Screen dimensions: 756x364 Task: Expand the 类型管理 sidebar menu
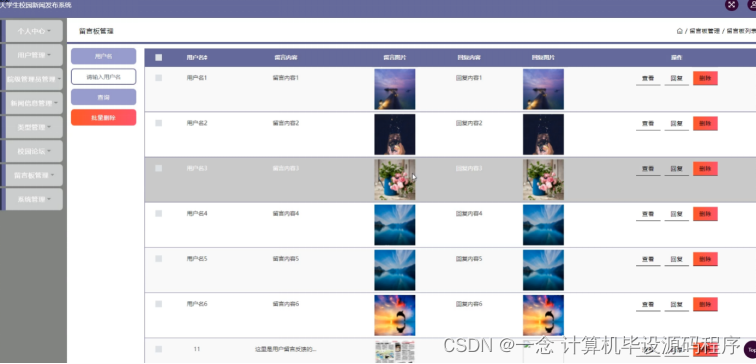pyautogui.click(x=34, y=127)
